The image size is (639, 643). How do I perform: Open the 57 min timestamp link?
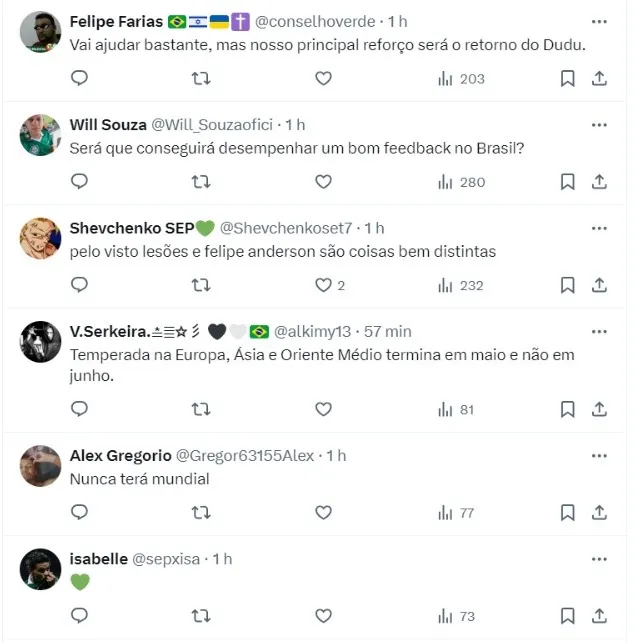385,331
